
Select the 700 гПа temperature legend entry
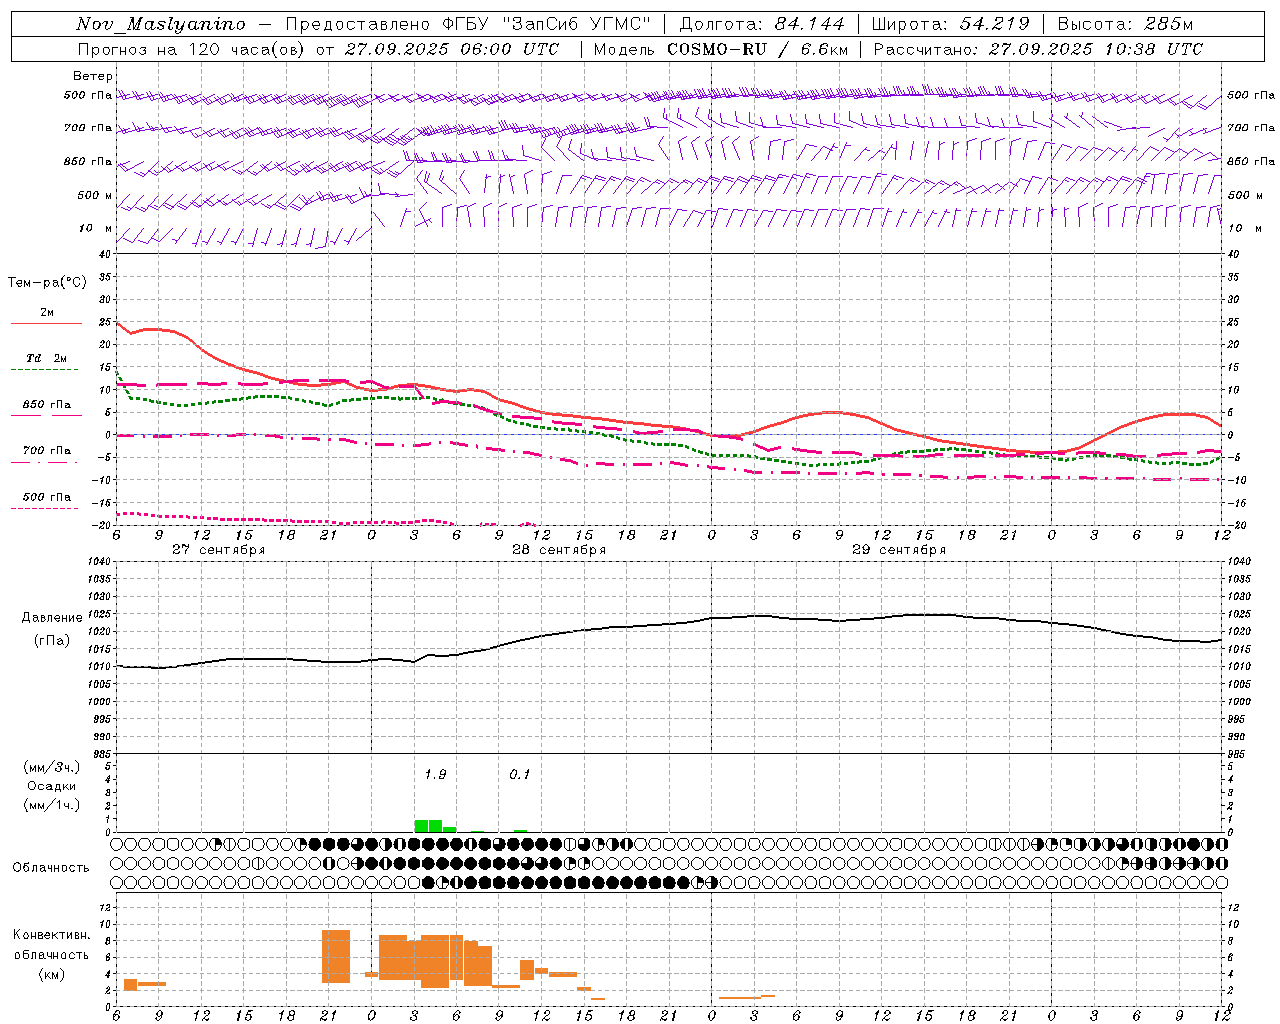point(46,451)
